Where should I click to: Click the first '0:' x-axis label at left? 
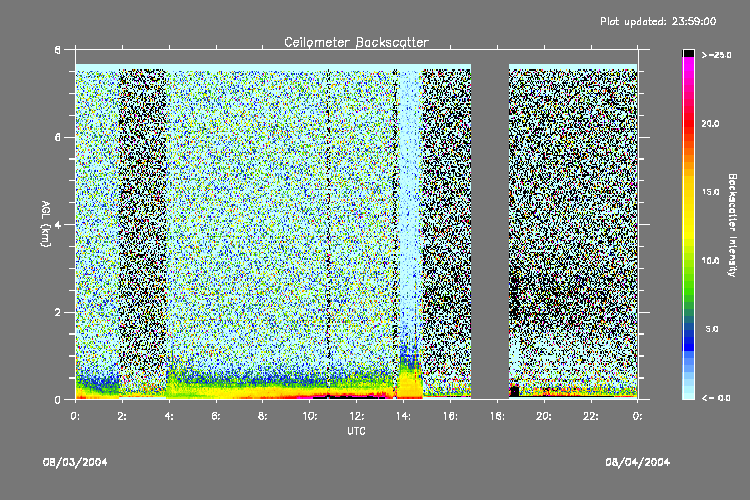click(76, 416)
